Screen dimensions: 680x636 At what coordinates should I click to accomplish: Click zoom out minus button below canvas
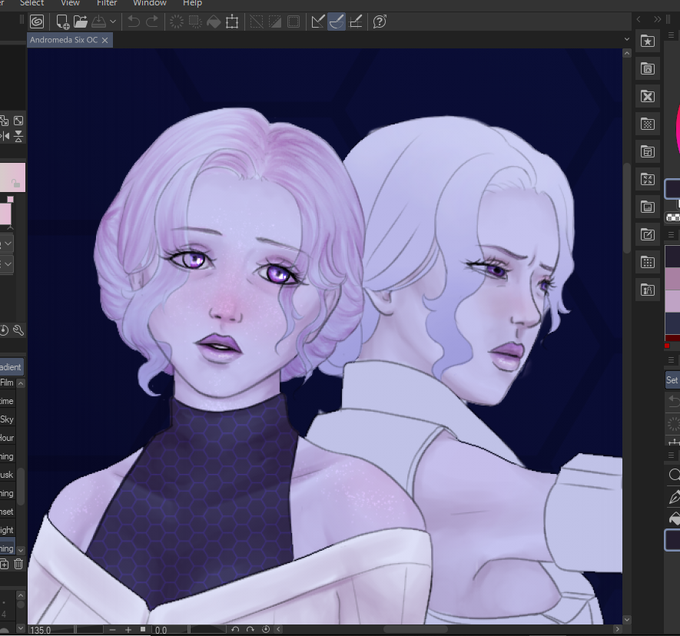[x=113, y=630]
